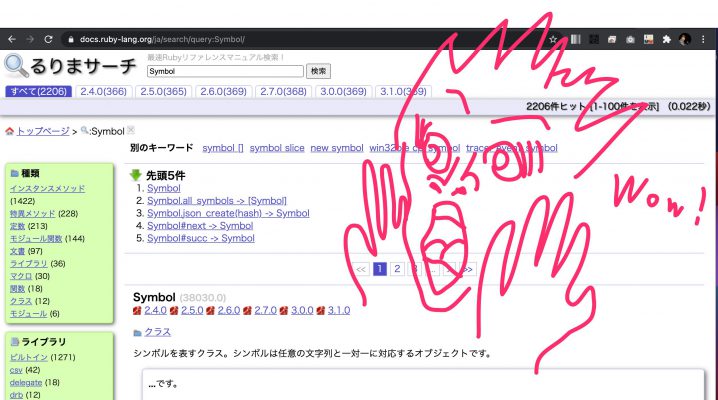Open the 2.4.0 version link under Symbol
Screen dimensions: 718x400
click(155, 310)
